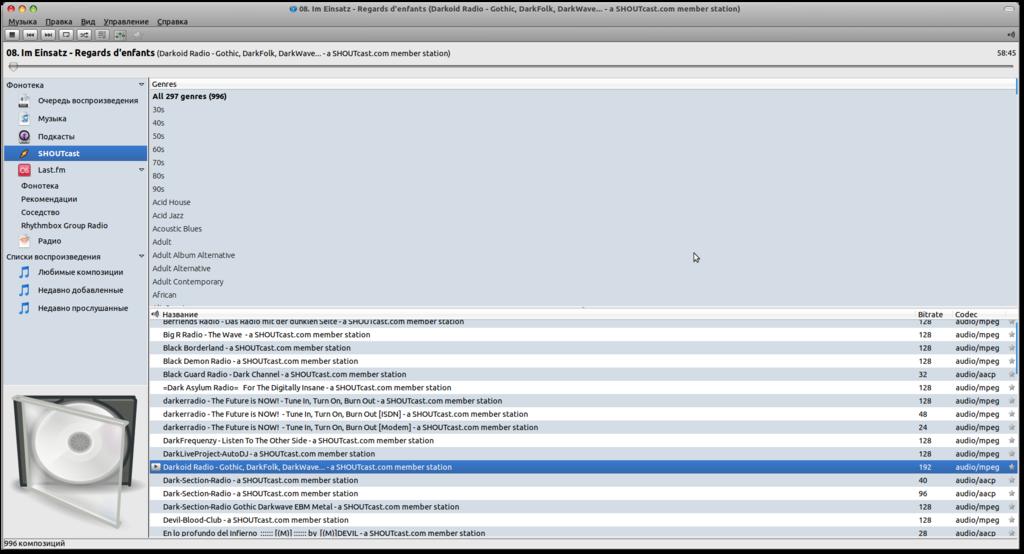Screen dimensions: 1024x554
Task: Select darkerradio [ISDN] station row
Action: [583, 414]
